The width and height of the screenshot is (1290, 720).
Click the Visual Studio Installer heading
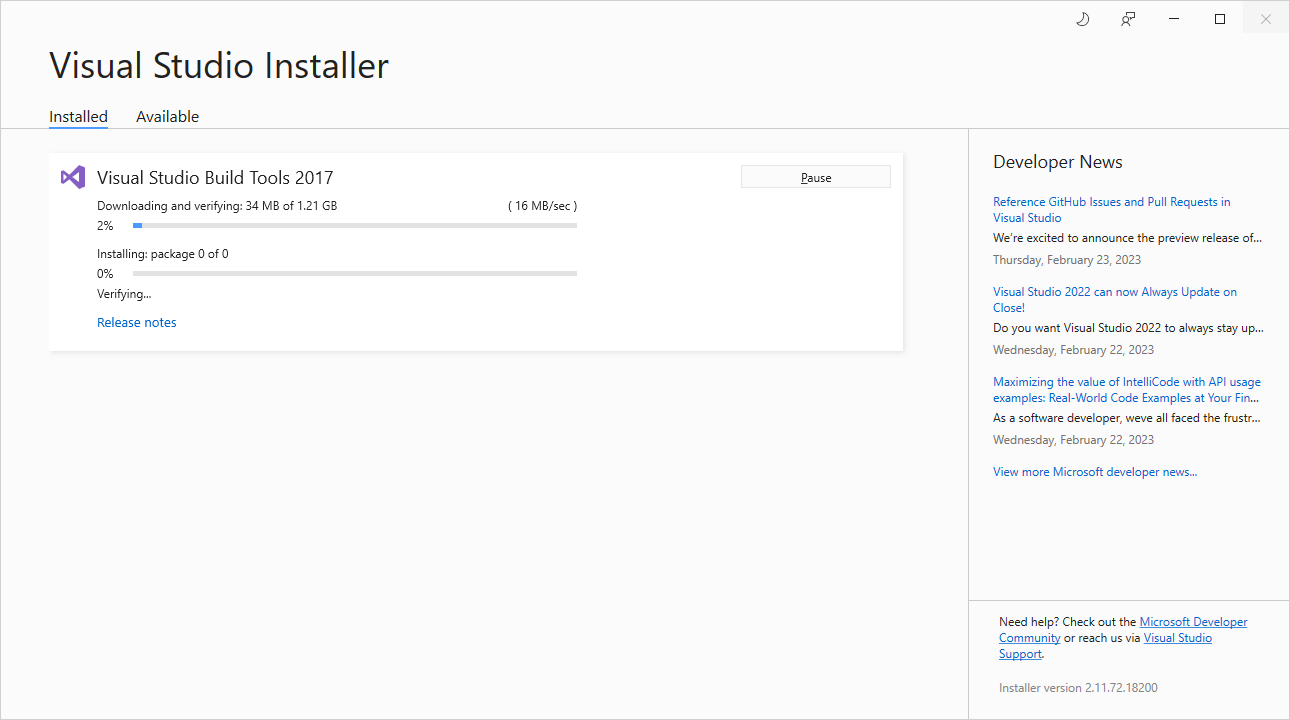coord(219,66)
